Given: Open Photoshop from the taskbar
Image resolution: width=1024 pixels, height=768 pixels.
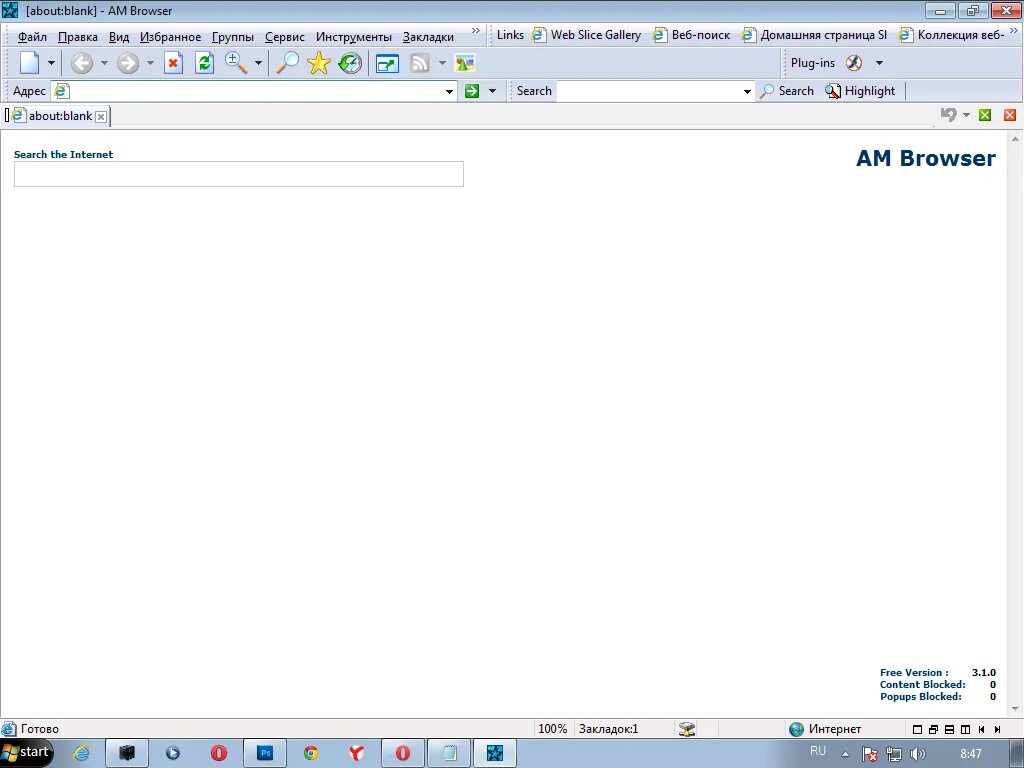Looking at the screenshot, I should tap(265, 754).
